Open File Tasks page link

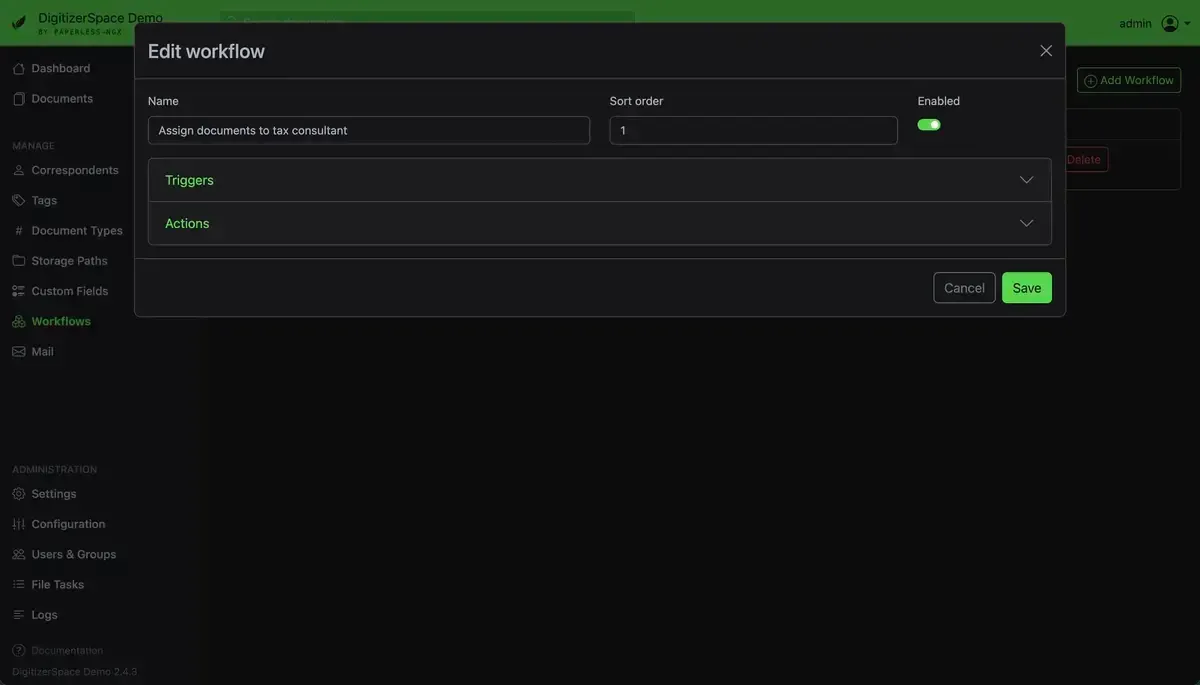[x=57, y=584]
